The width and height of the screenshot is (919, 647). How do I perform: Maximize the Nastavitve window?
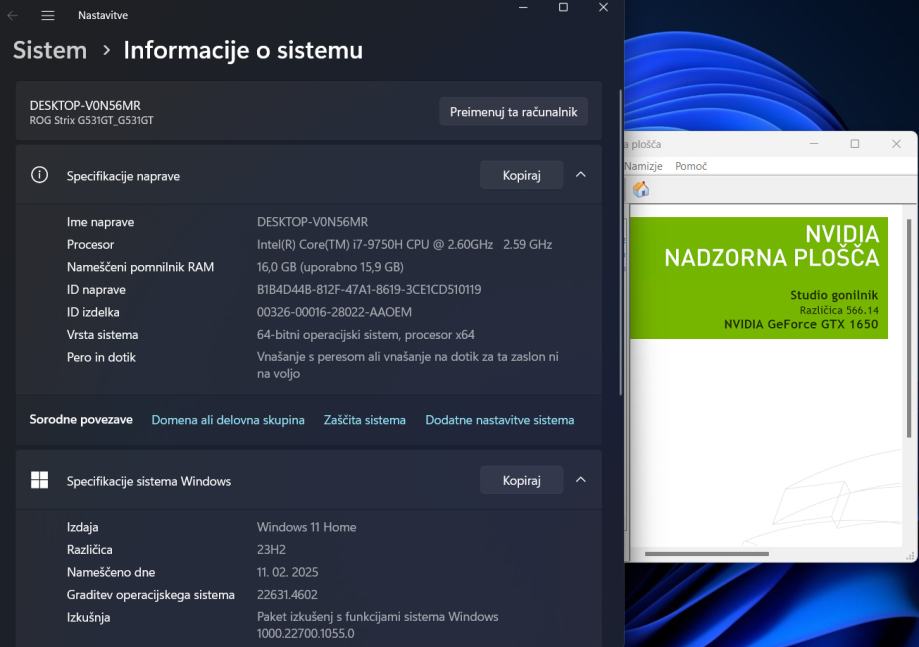coord(563,7)
